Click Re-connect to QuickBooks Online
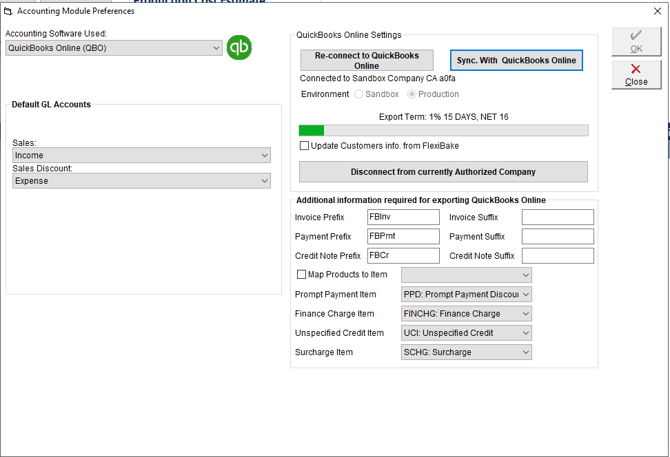 [367, 60]
